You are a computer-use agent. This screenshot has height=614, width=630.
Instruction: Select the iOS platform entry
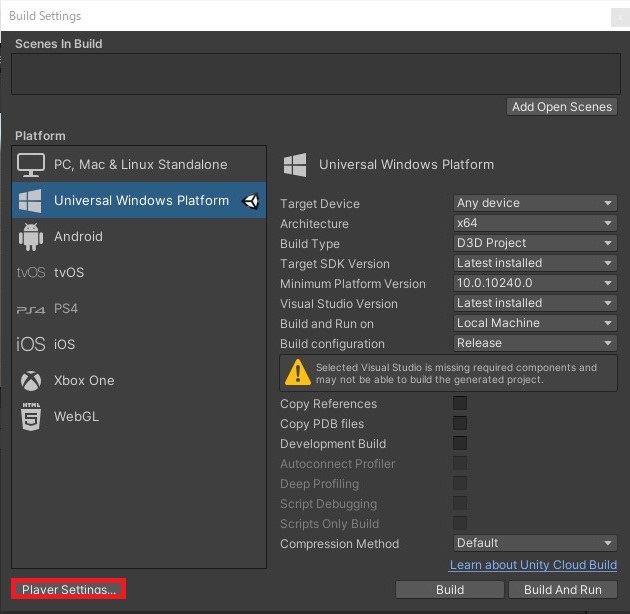coord(139,344)
